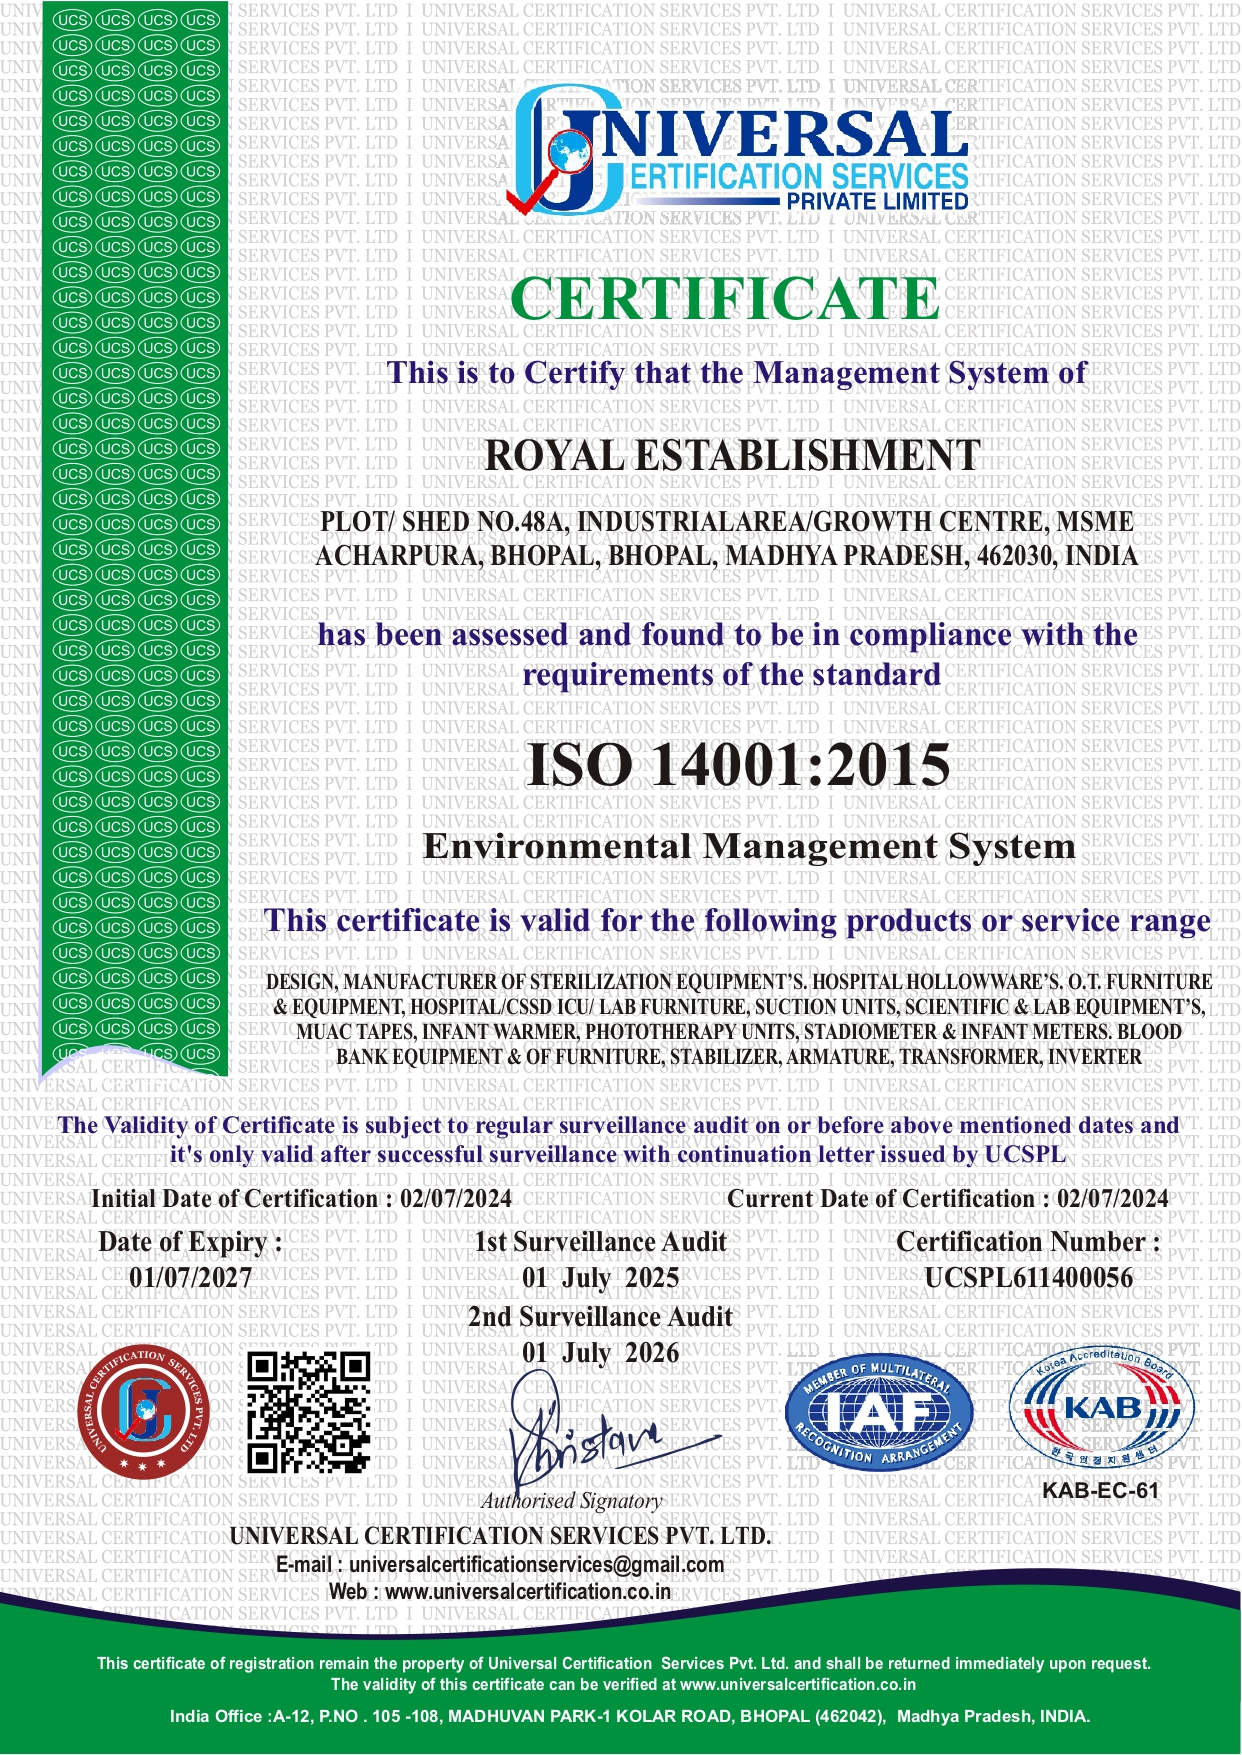The image size is (1242, 1755).
Task: Click the verification URL in the green footer
Action: click(x=798, y=1684)
